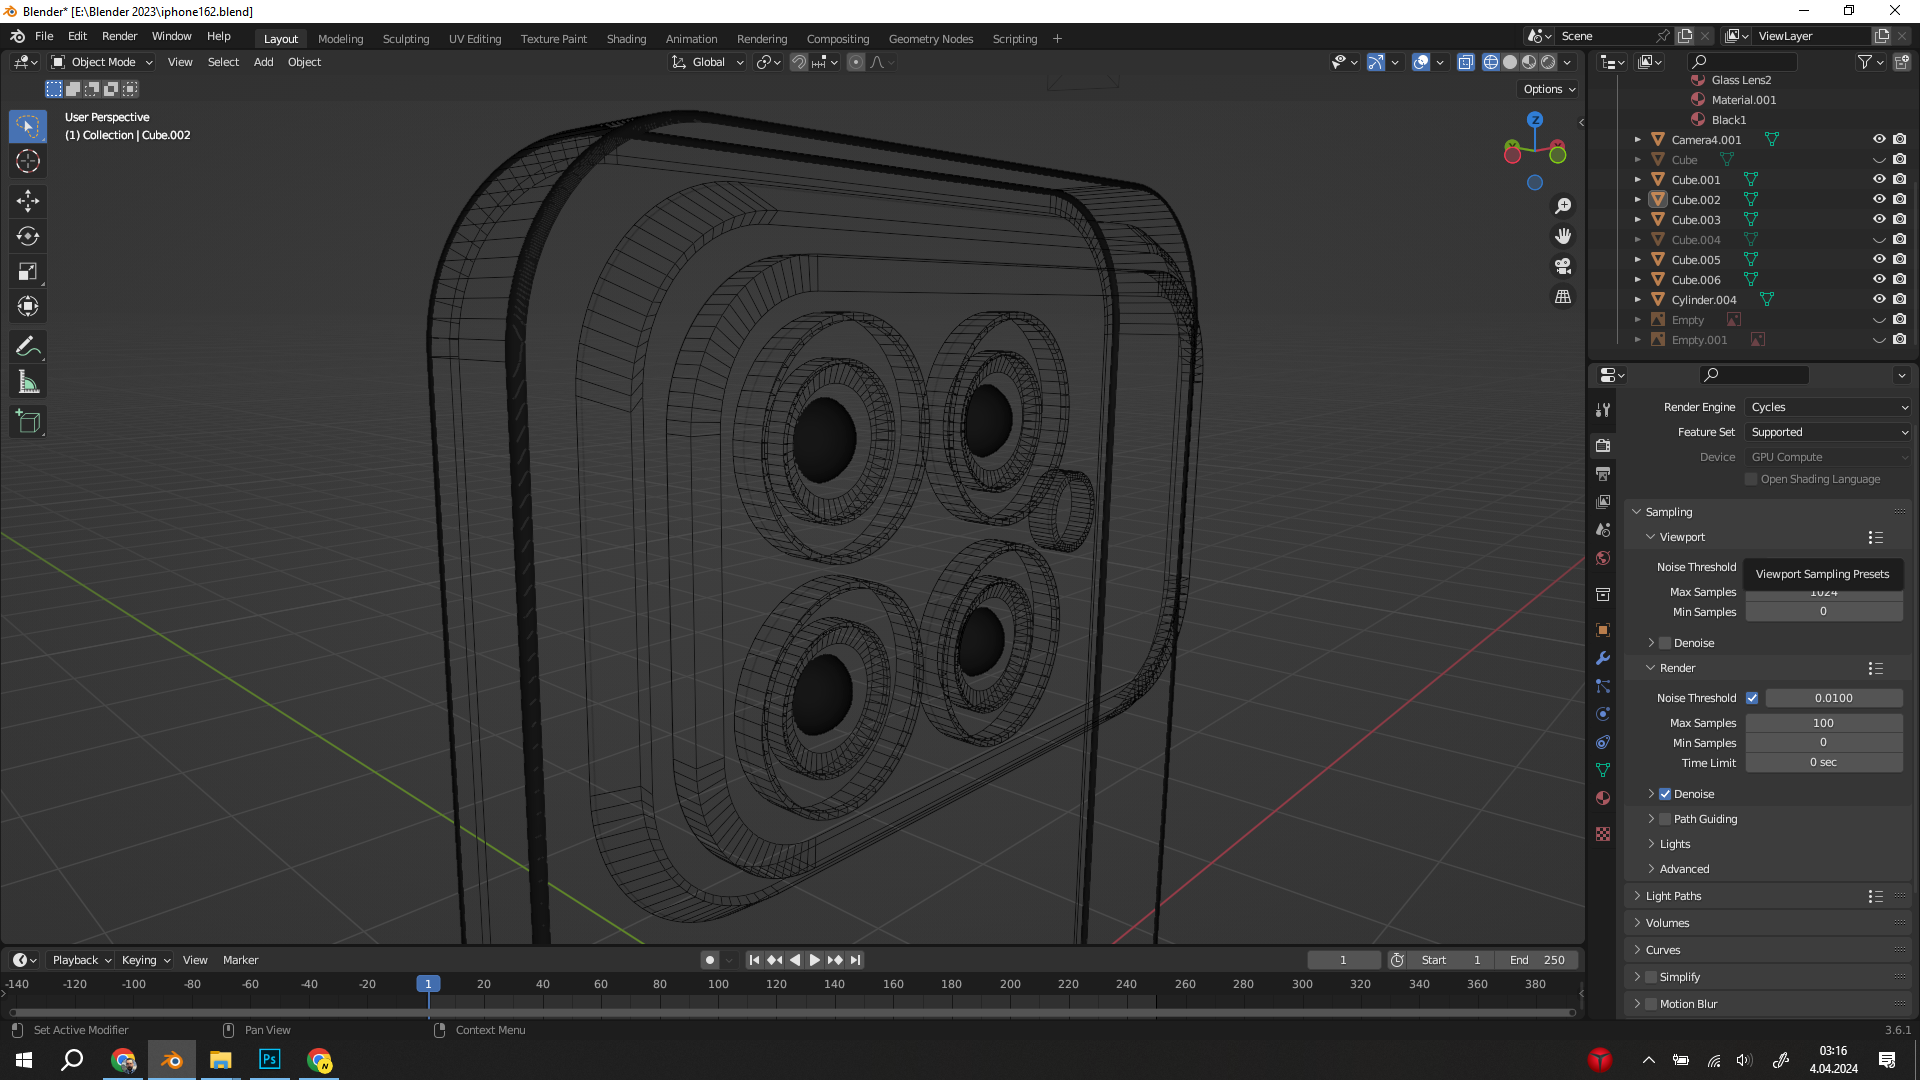Open the Render Engine Cycles dropdown
1920x1080 pixels.
point(1828,407)
